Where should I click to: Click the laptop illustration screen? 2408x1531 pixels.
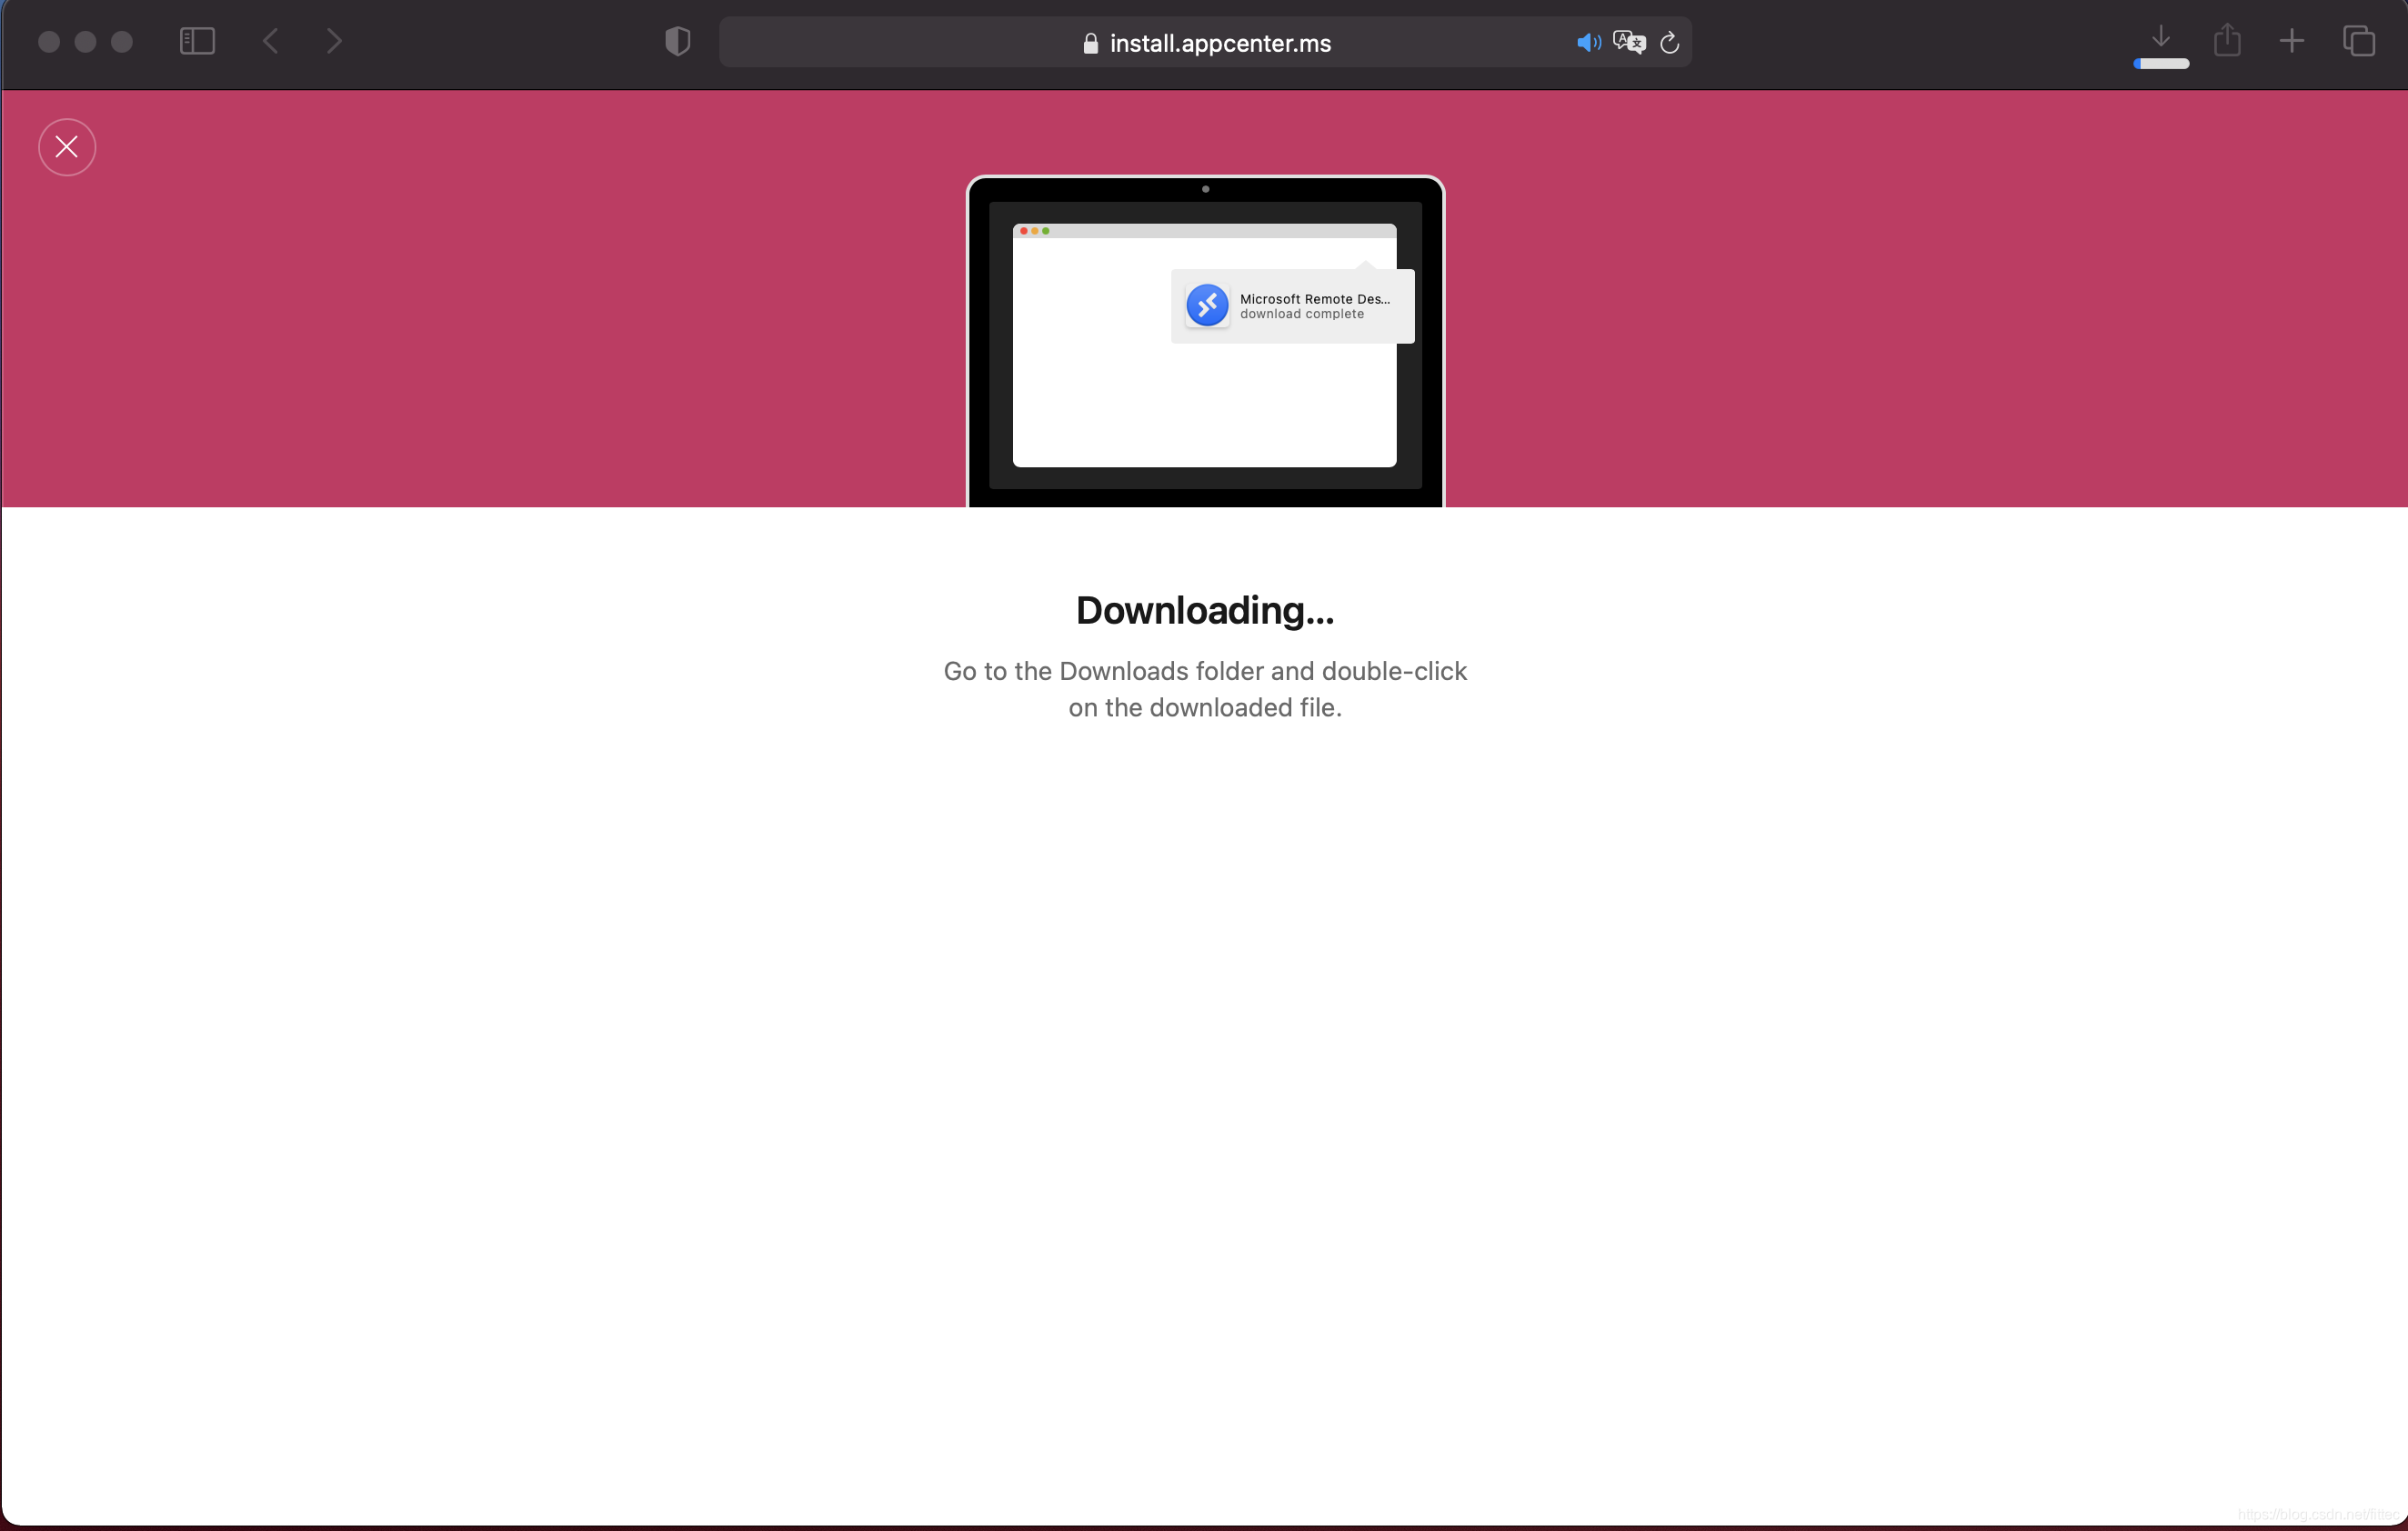pyautogui.click(x=1205, y=345)
